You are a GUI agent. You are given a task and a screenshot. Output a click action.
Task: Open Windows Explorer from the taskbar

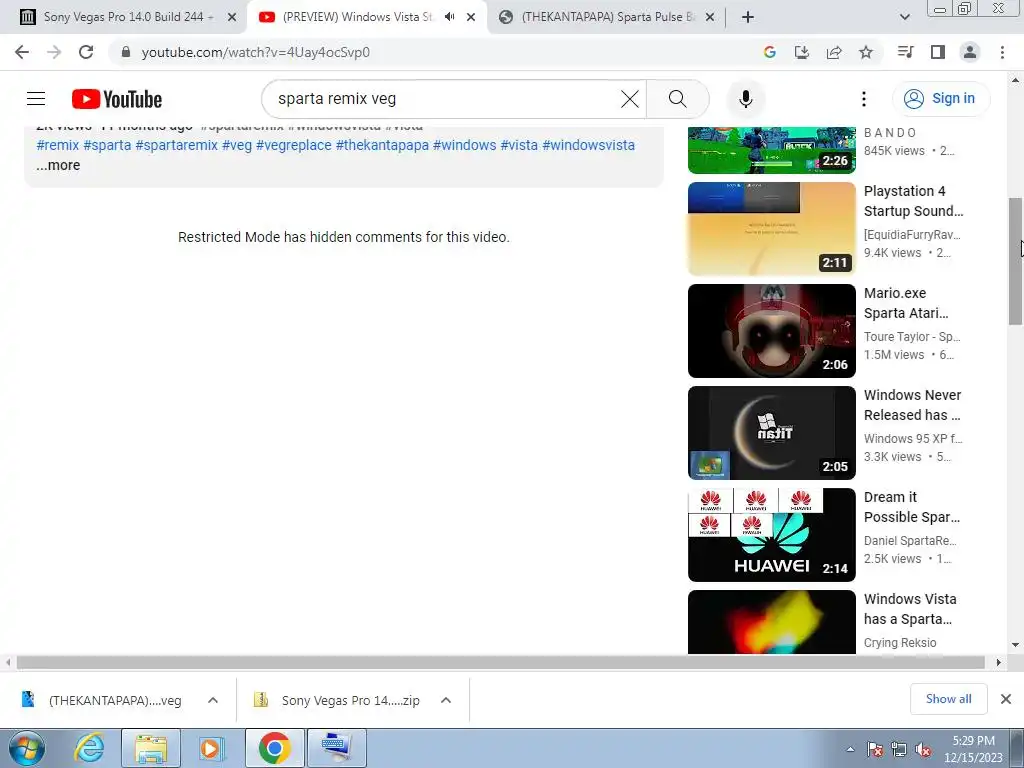[151, 748]
